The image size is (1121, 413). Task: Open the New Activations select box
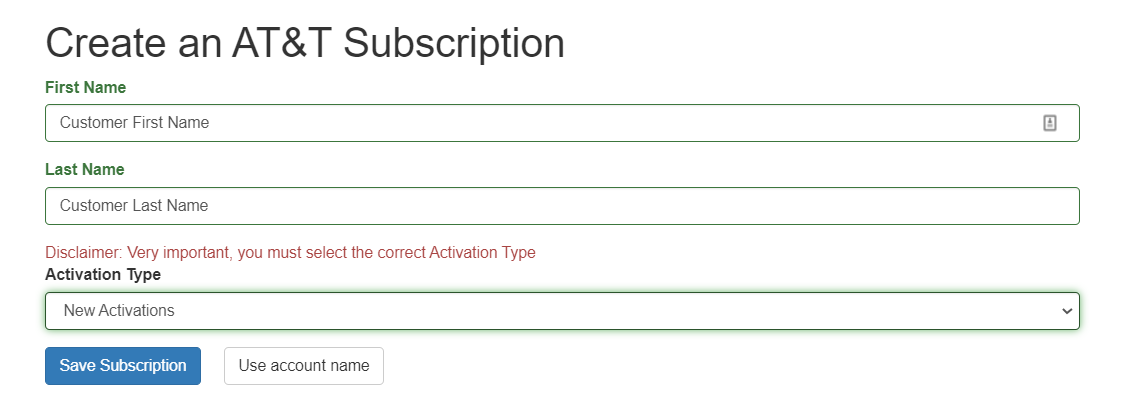[x=560, y=311]
